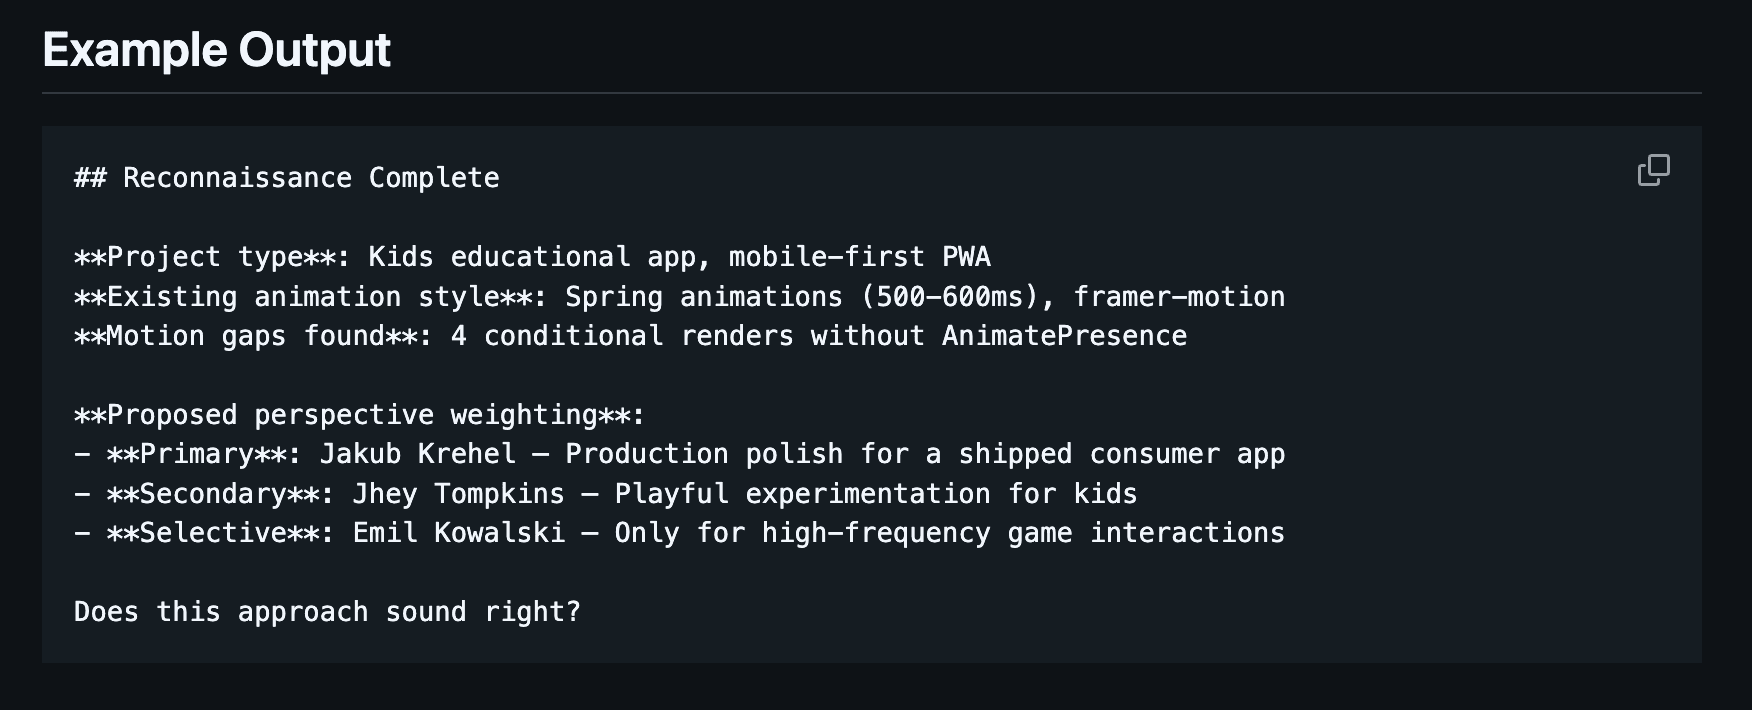The height and width of the screenshot is (710, 1752).
Task: Click the Primary Jakub Krehel line
Action: click(x=679, y=454)
